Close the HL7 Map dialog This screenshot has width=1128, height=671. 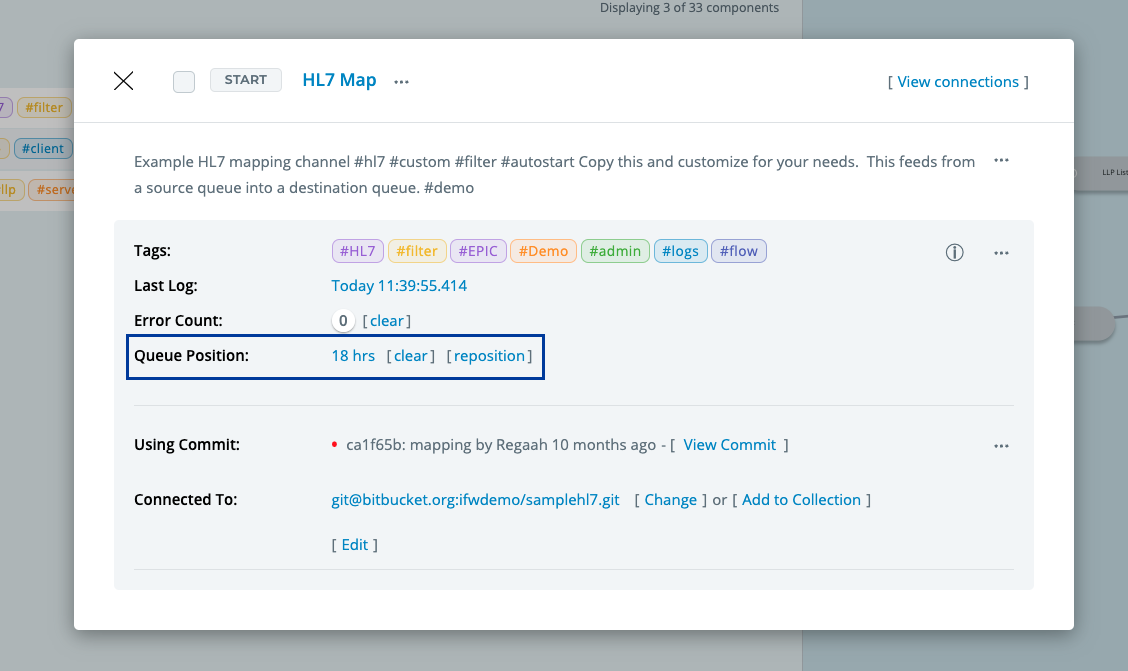pyautogui.click(x=123, y=81)
